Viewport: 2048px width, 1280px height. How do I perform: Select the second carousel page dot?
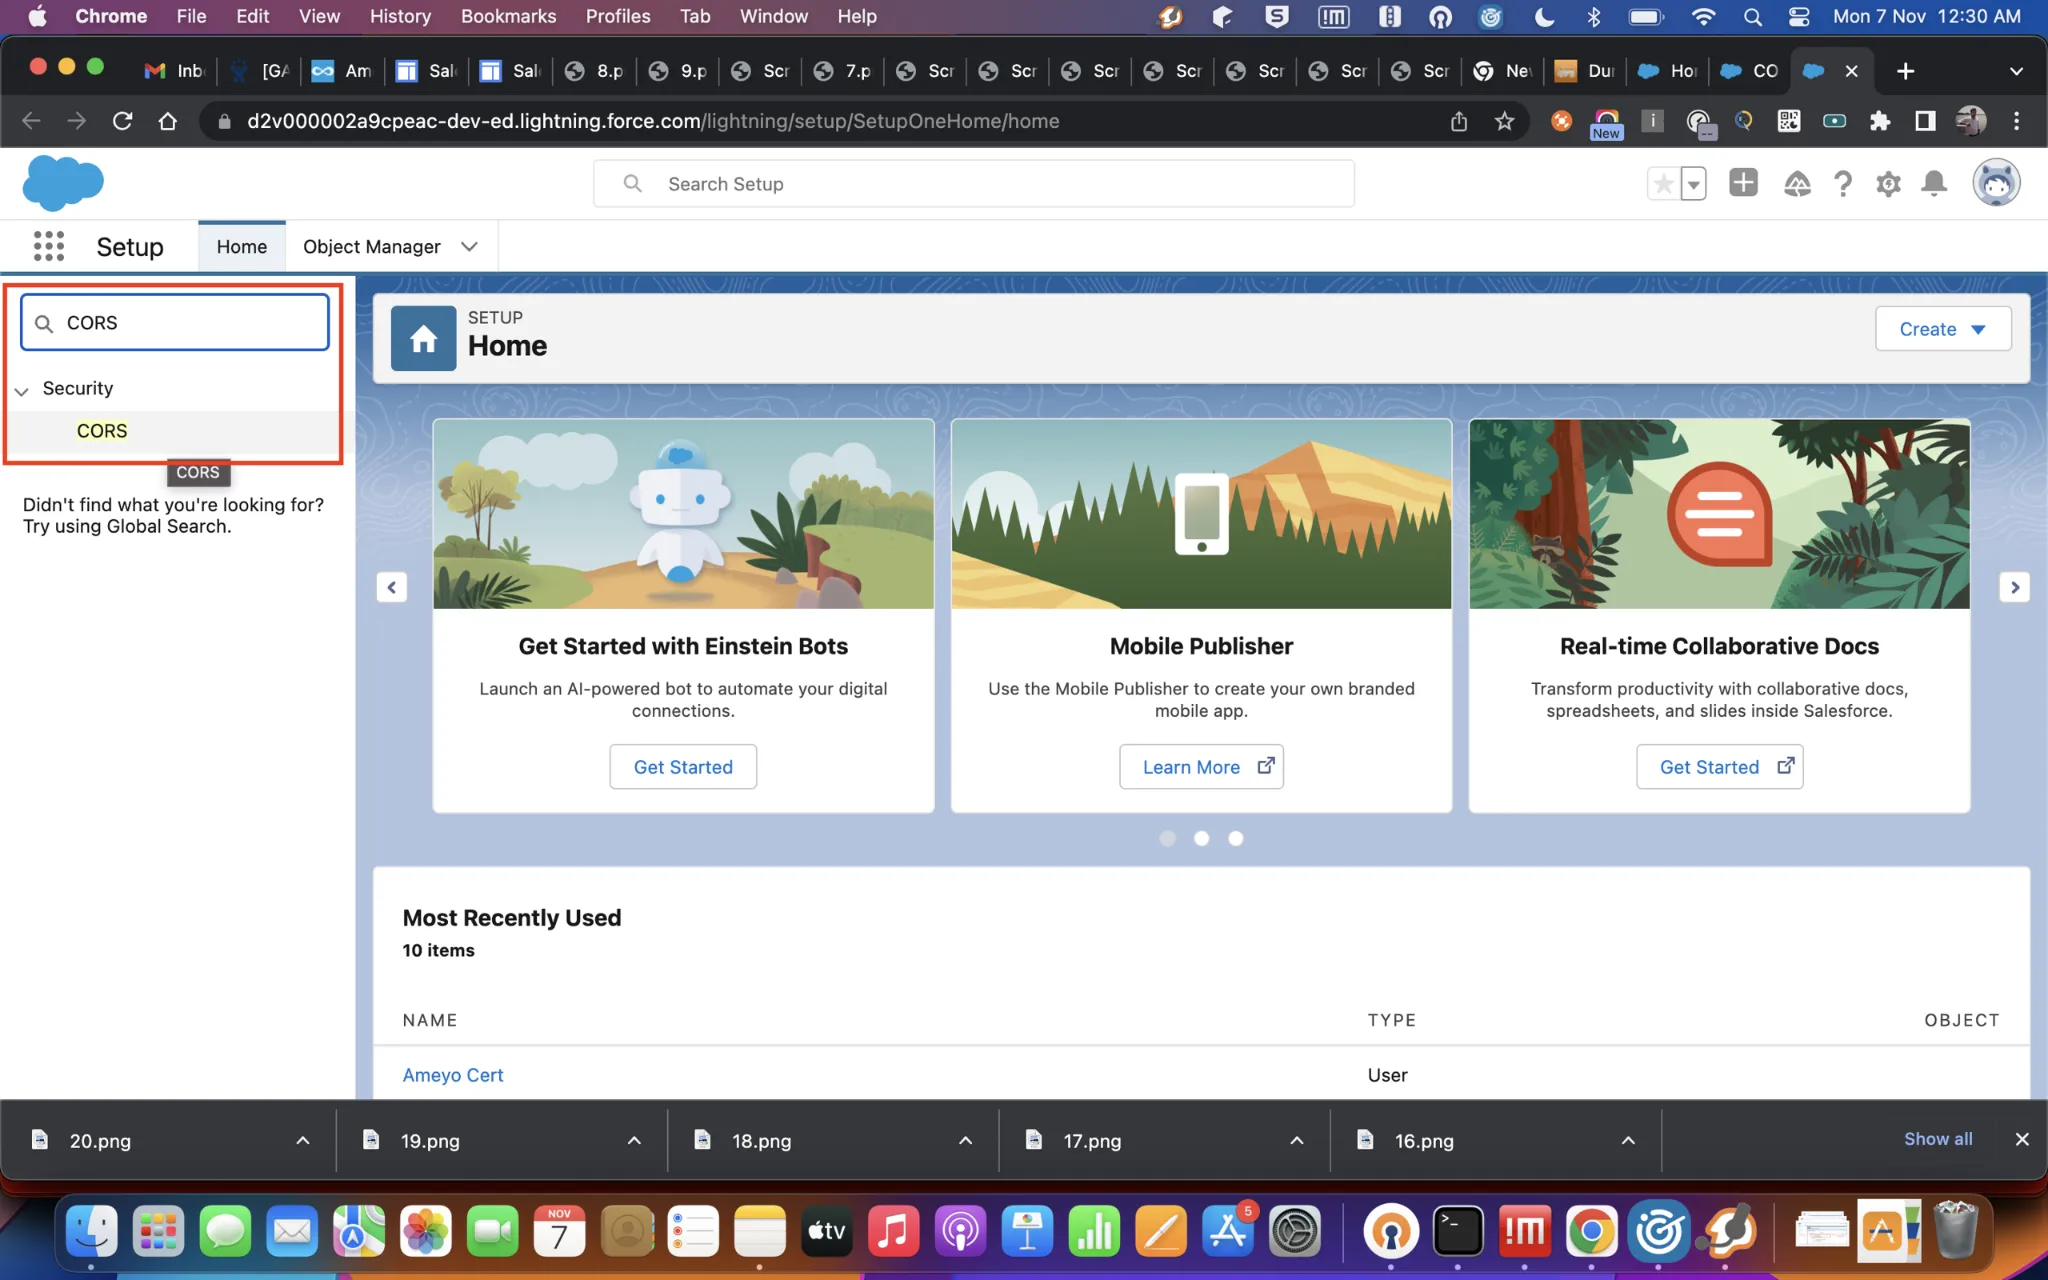tap(1201, 838)
